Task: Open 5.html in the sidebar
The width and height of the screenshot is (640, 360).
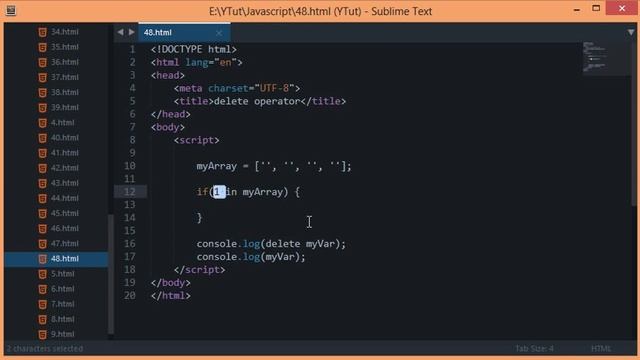Action: point(62,273)
